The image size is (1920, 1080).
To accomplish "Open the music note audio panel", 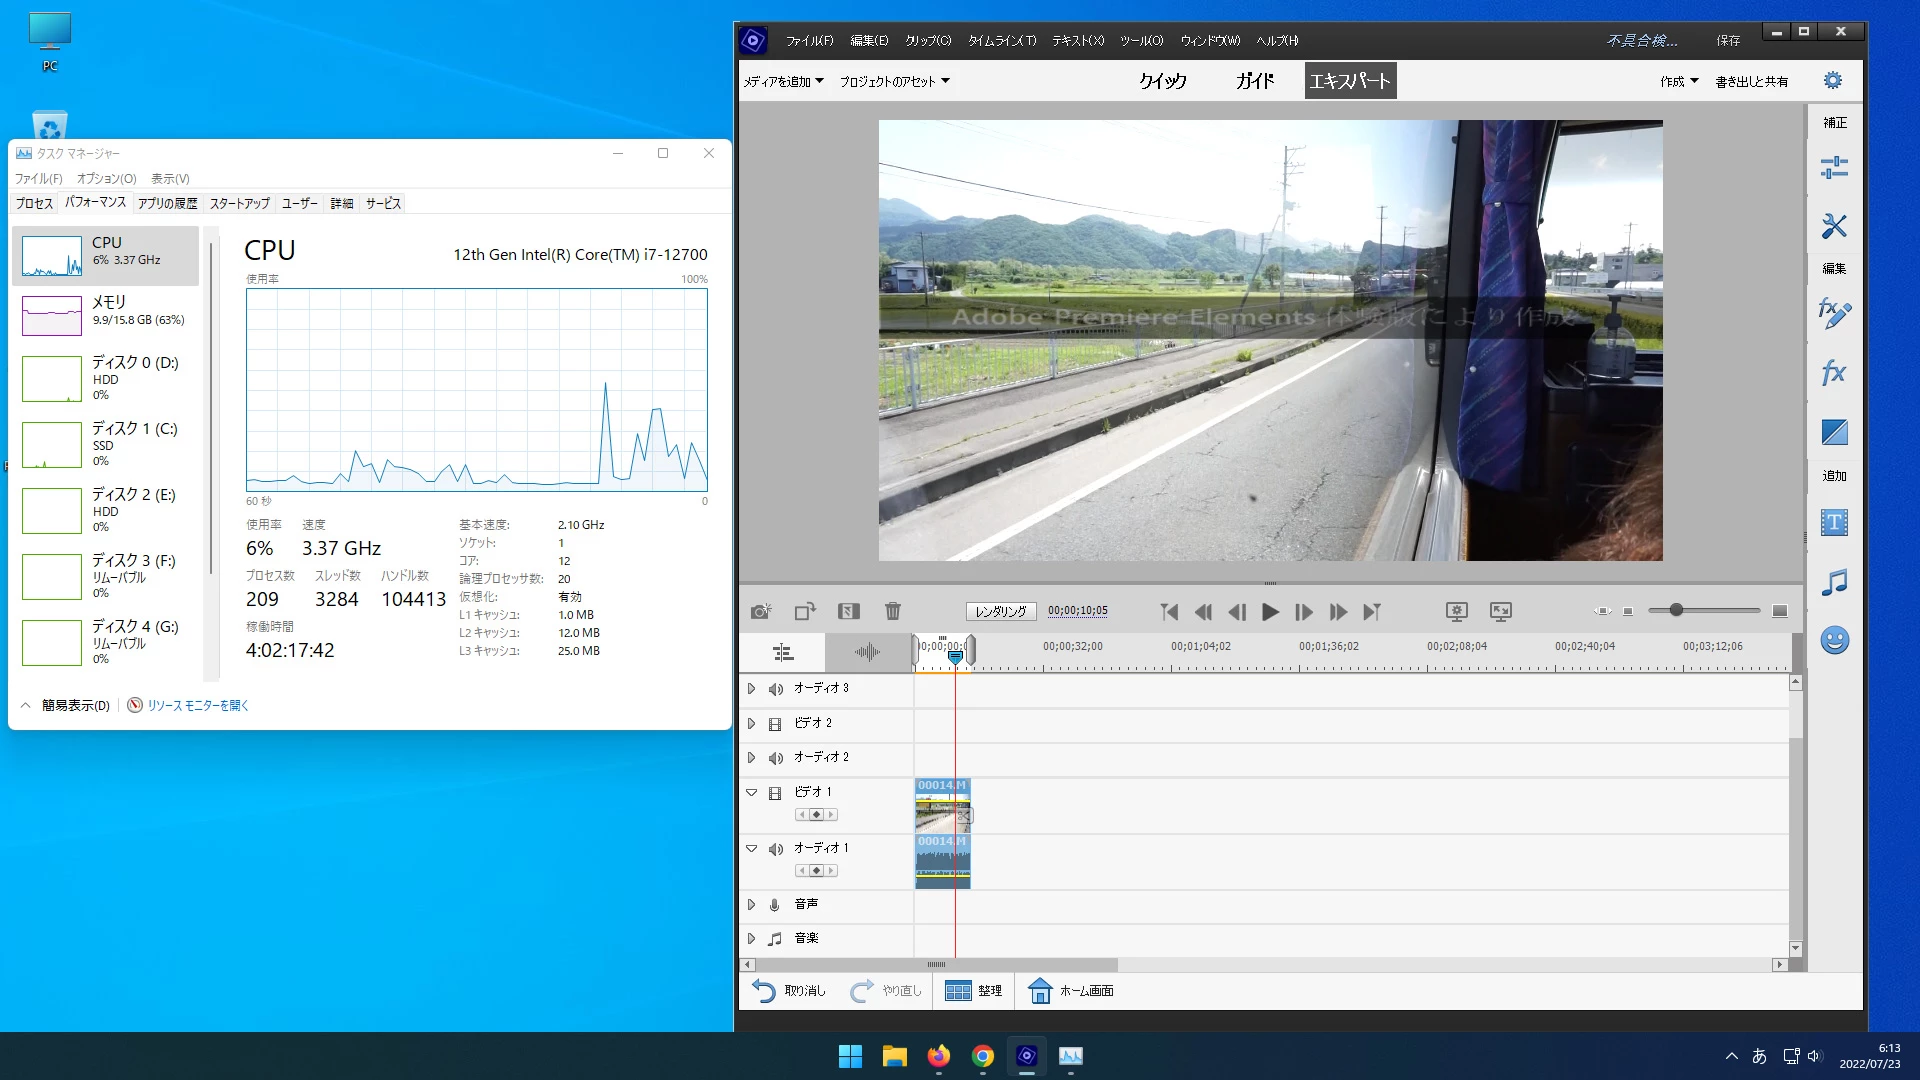I will (1833, 582).
